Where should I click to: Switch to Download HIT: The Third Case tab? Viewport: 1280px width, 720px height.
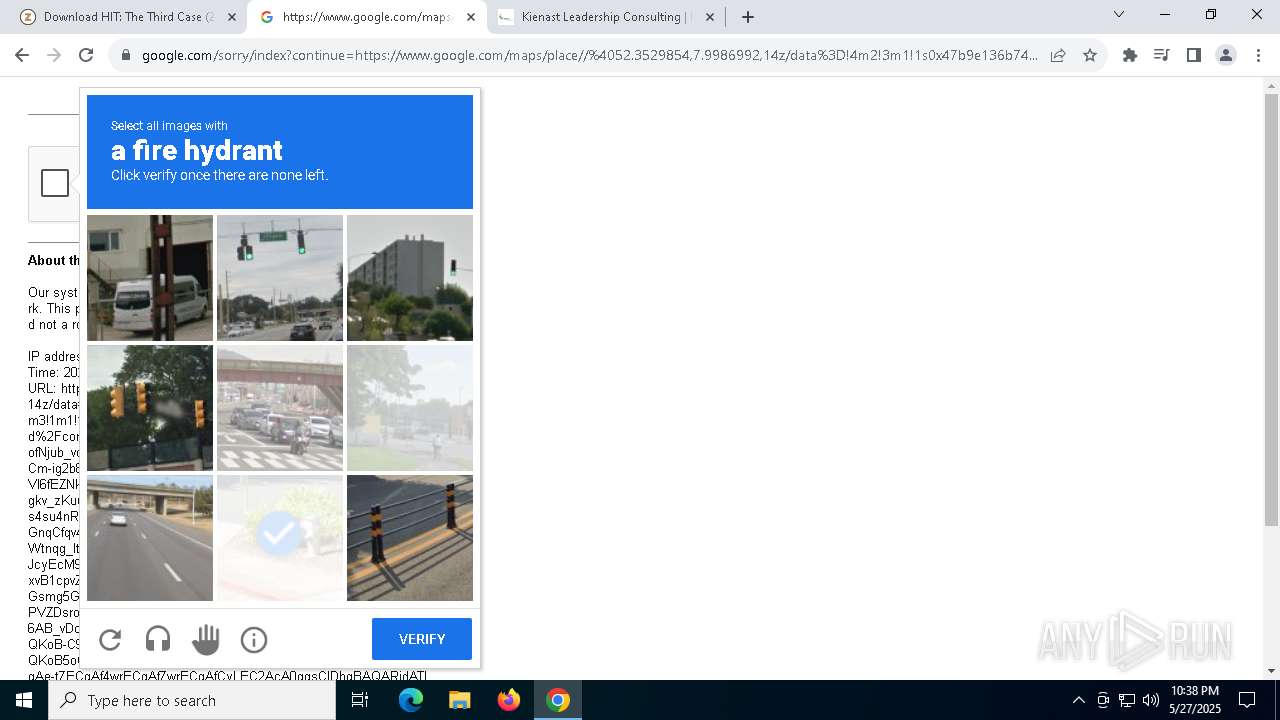128,17
